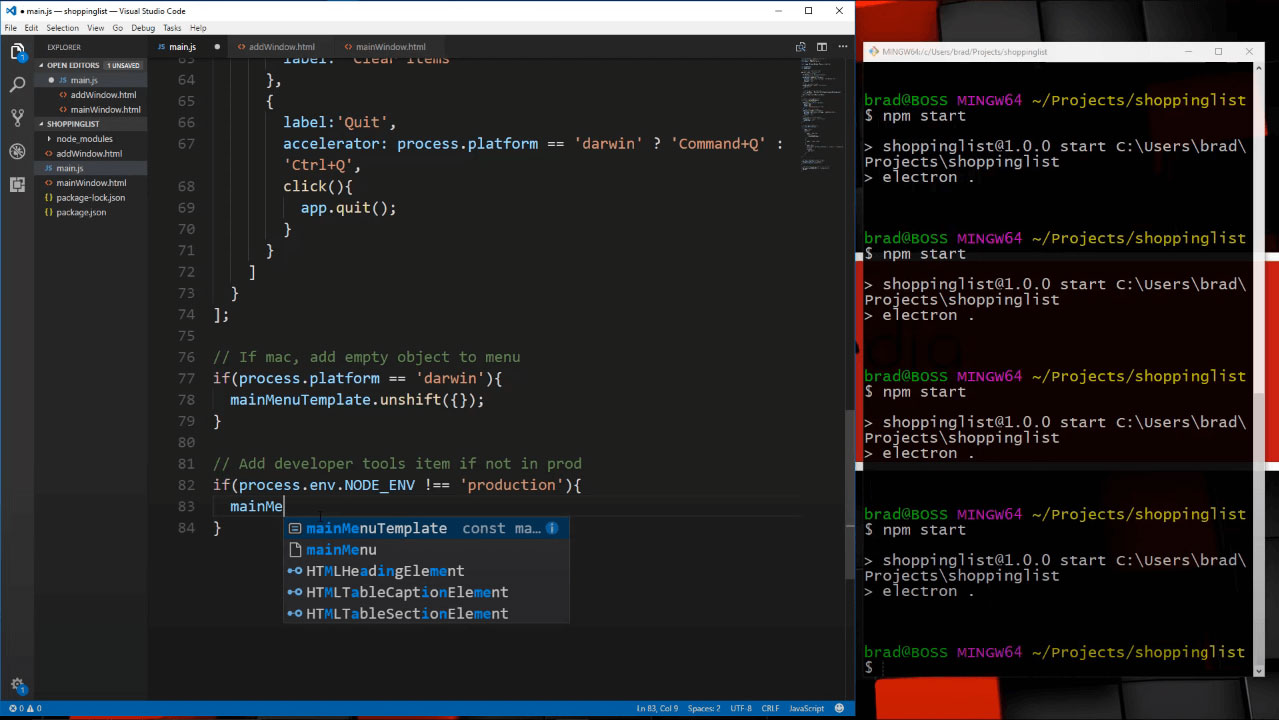Change the JavaScript language mode
This screenshot has width=1279, height=720.
coord(806,708)
